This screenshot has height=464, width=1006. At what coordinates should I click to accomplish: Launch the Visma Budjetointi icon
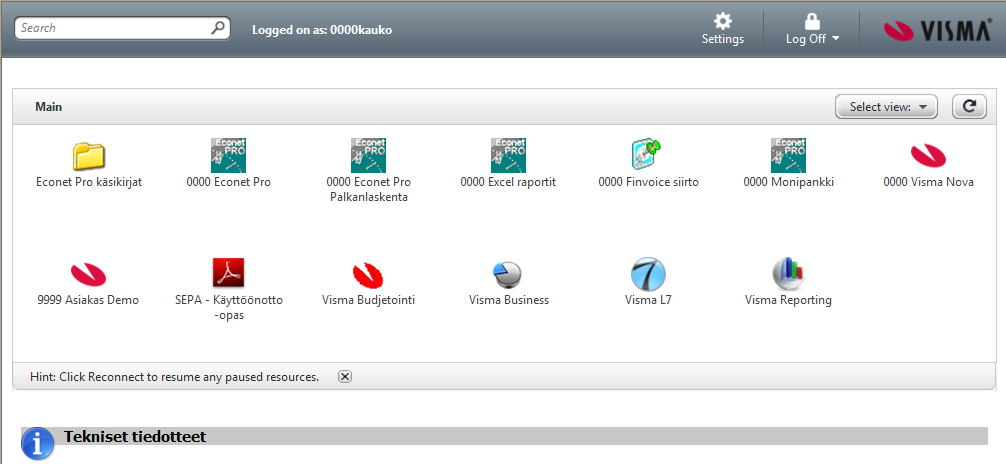368,275
